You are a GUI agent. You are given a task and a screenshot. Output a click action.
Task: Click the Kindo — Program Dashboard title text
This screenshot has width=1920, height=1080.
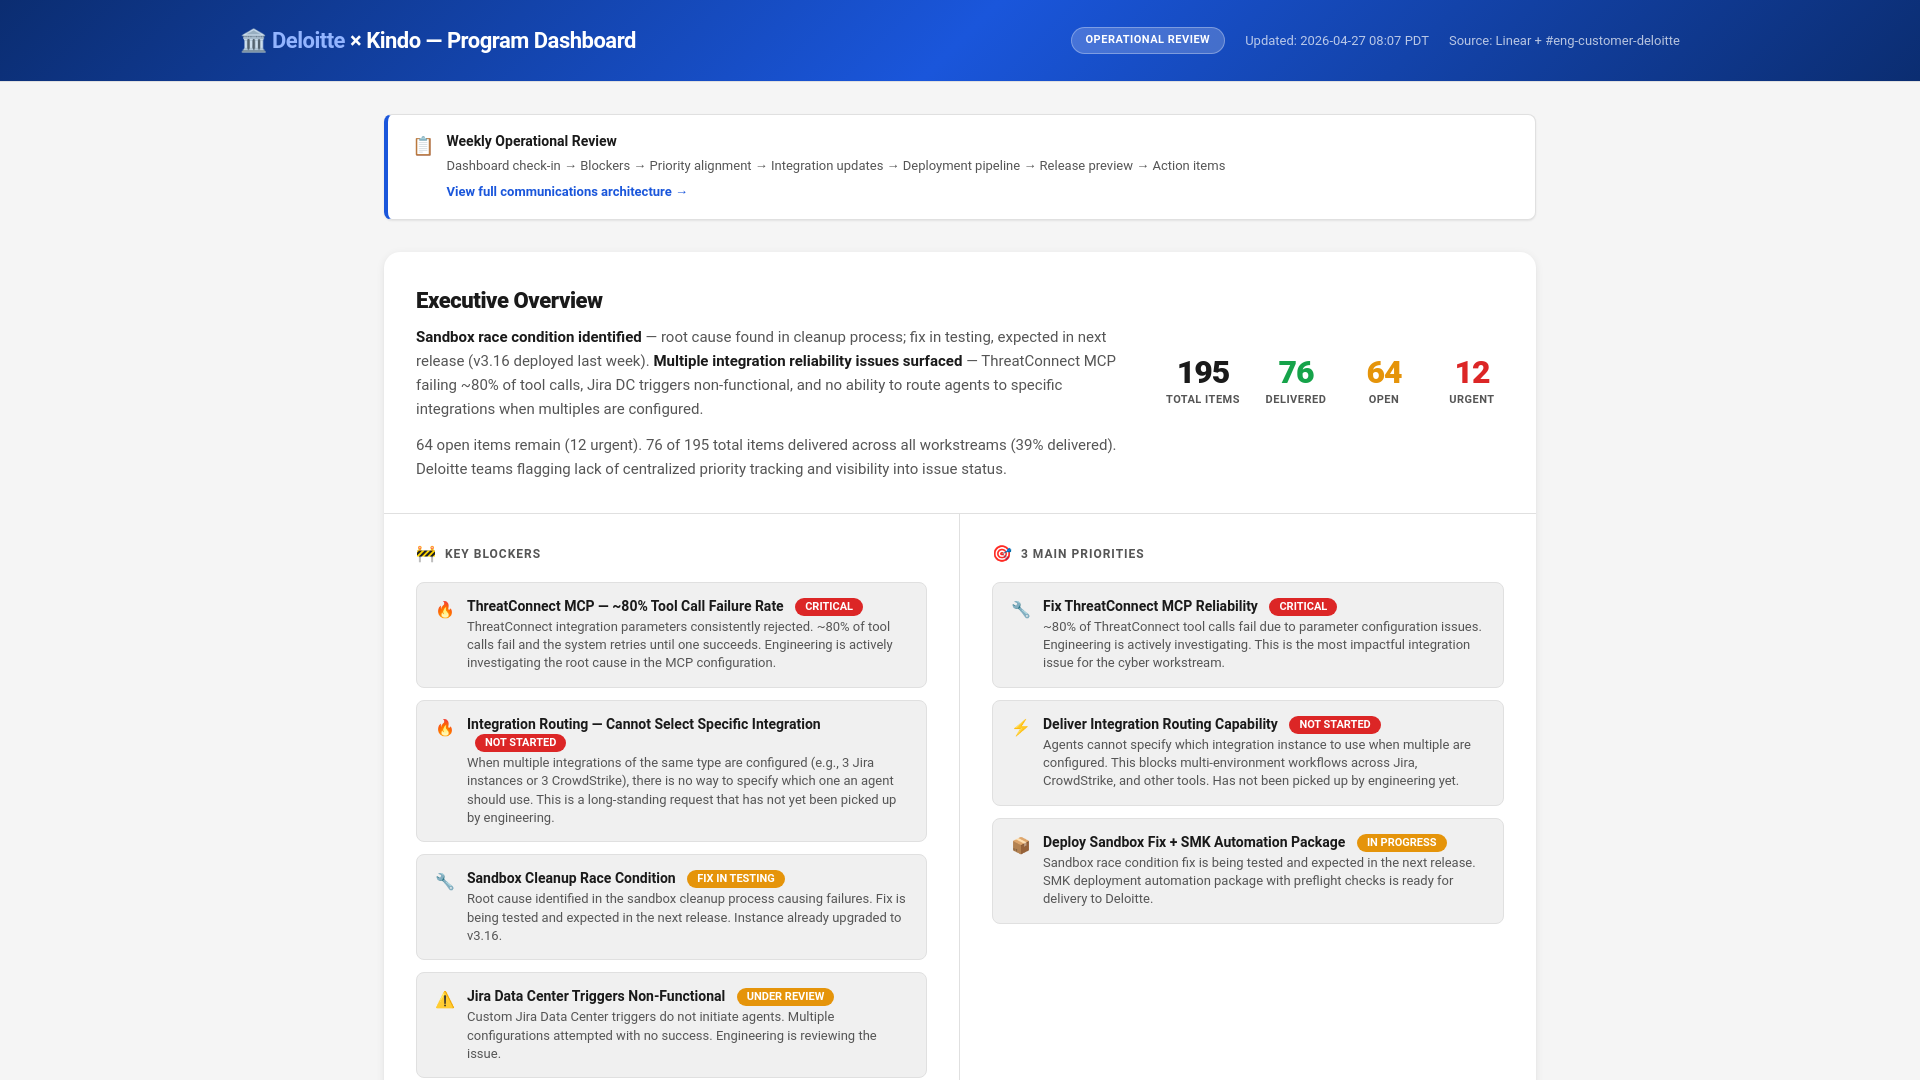click(501, 41)
